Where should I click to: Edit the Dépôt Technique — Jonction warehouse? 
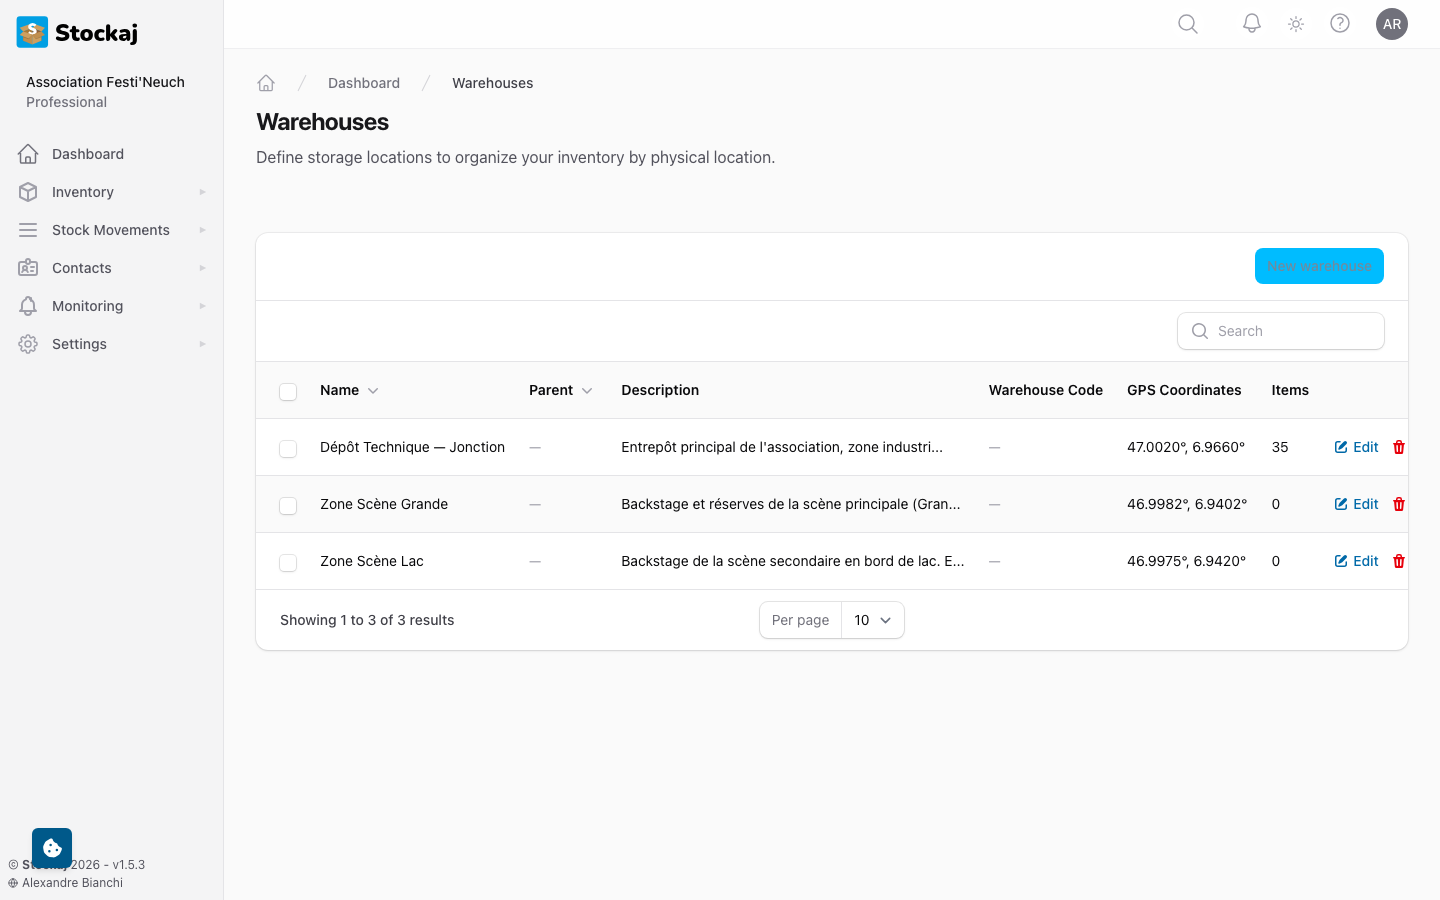tap(1357, 447)
